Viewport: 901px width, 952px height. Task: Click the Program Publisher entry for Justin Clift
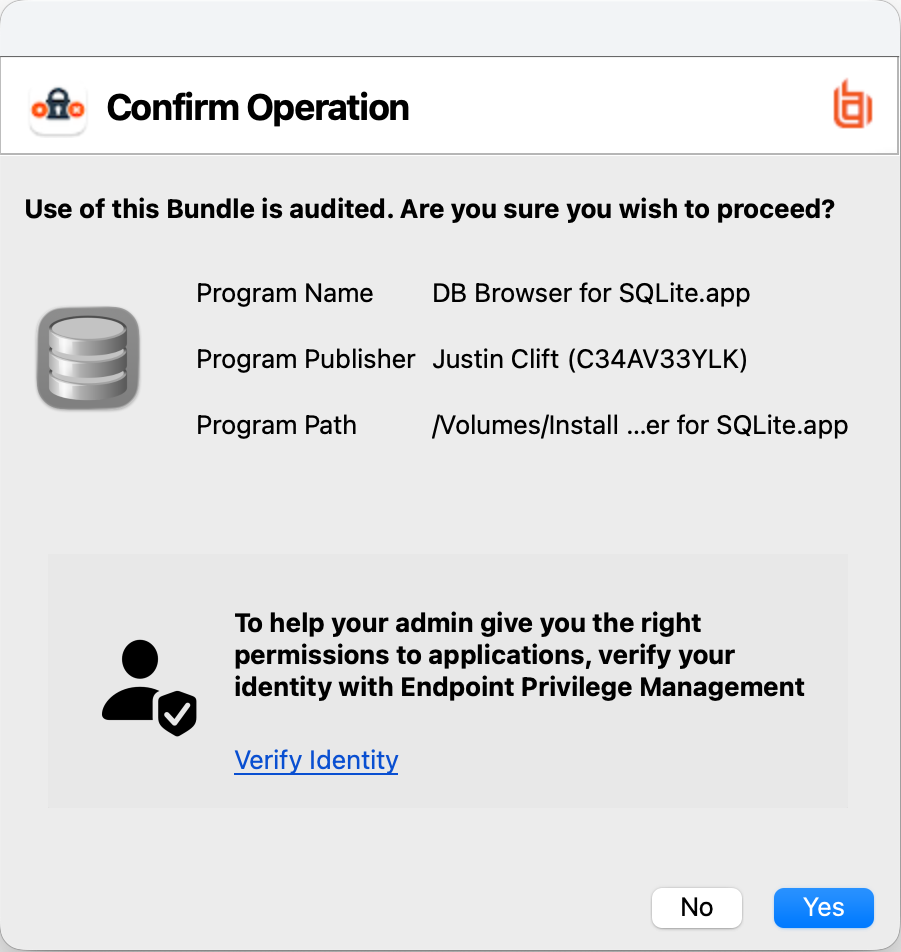pos(590,359)
